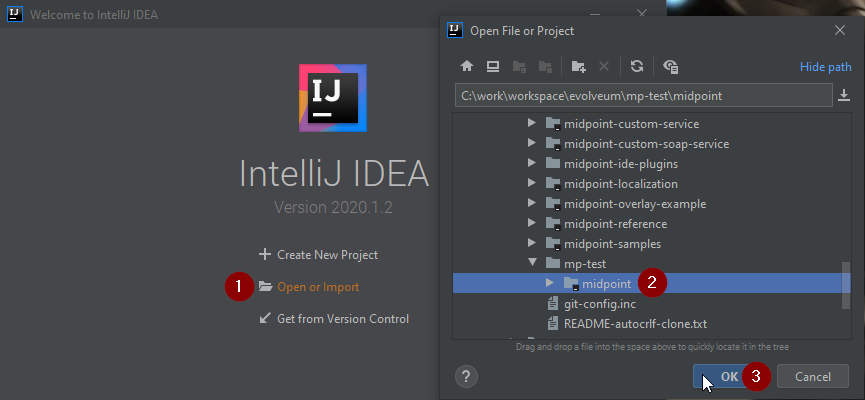Click Get from Version Control link

[343, 319]
